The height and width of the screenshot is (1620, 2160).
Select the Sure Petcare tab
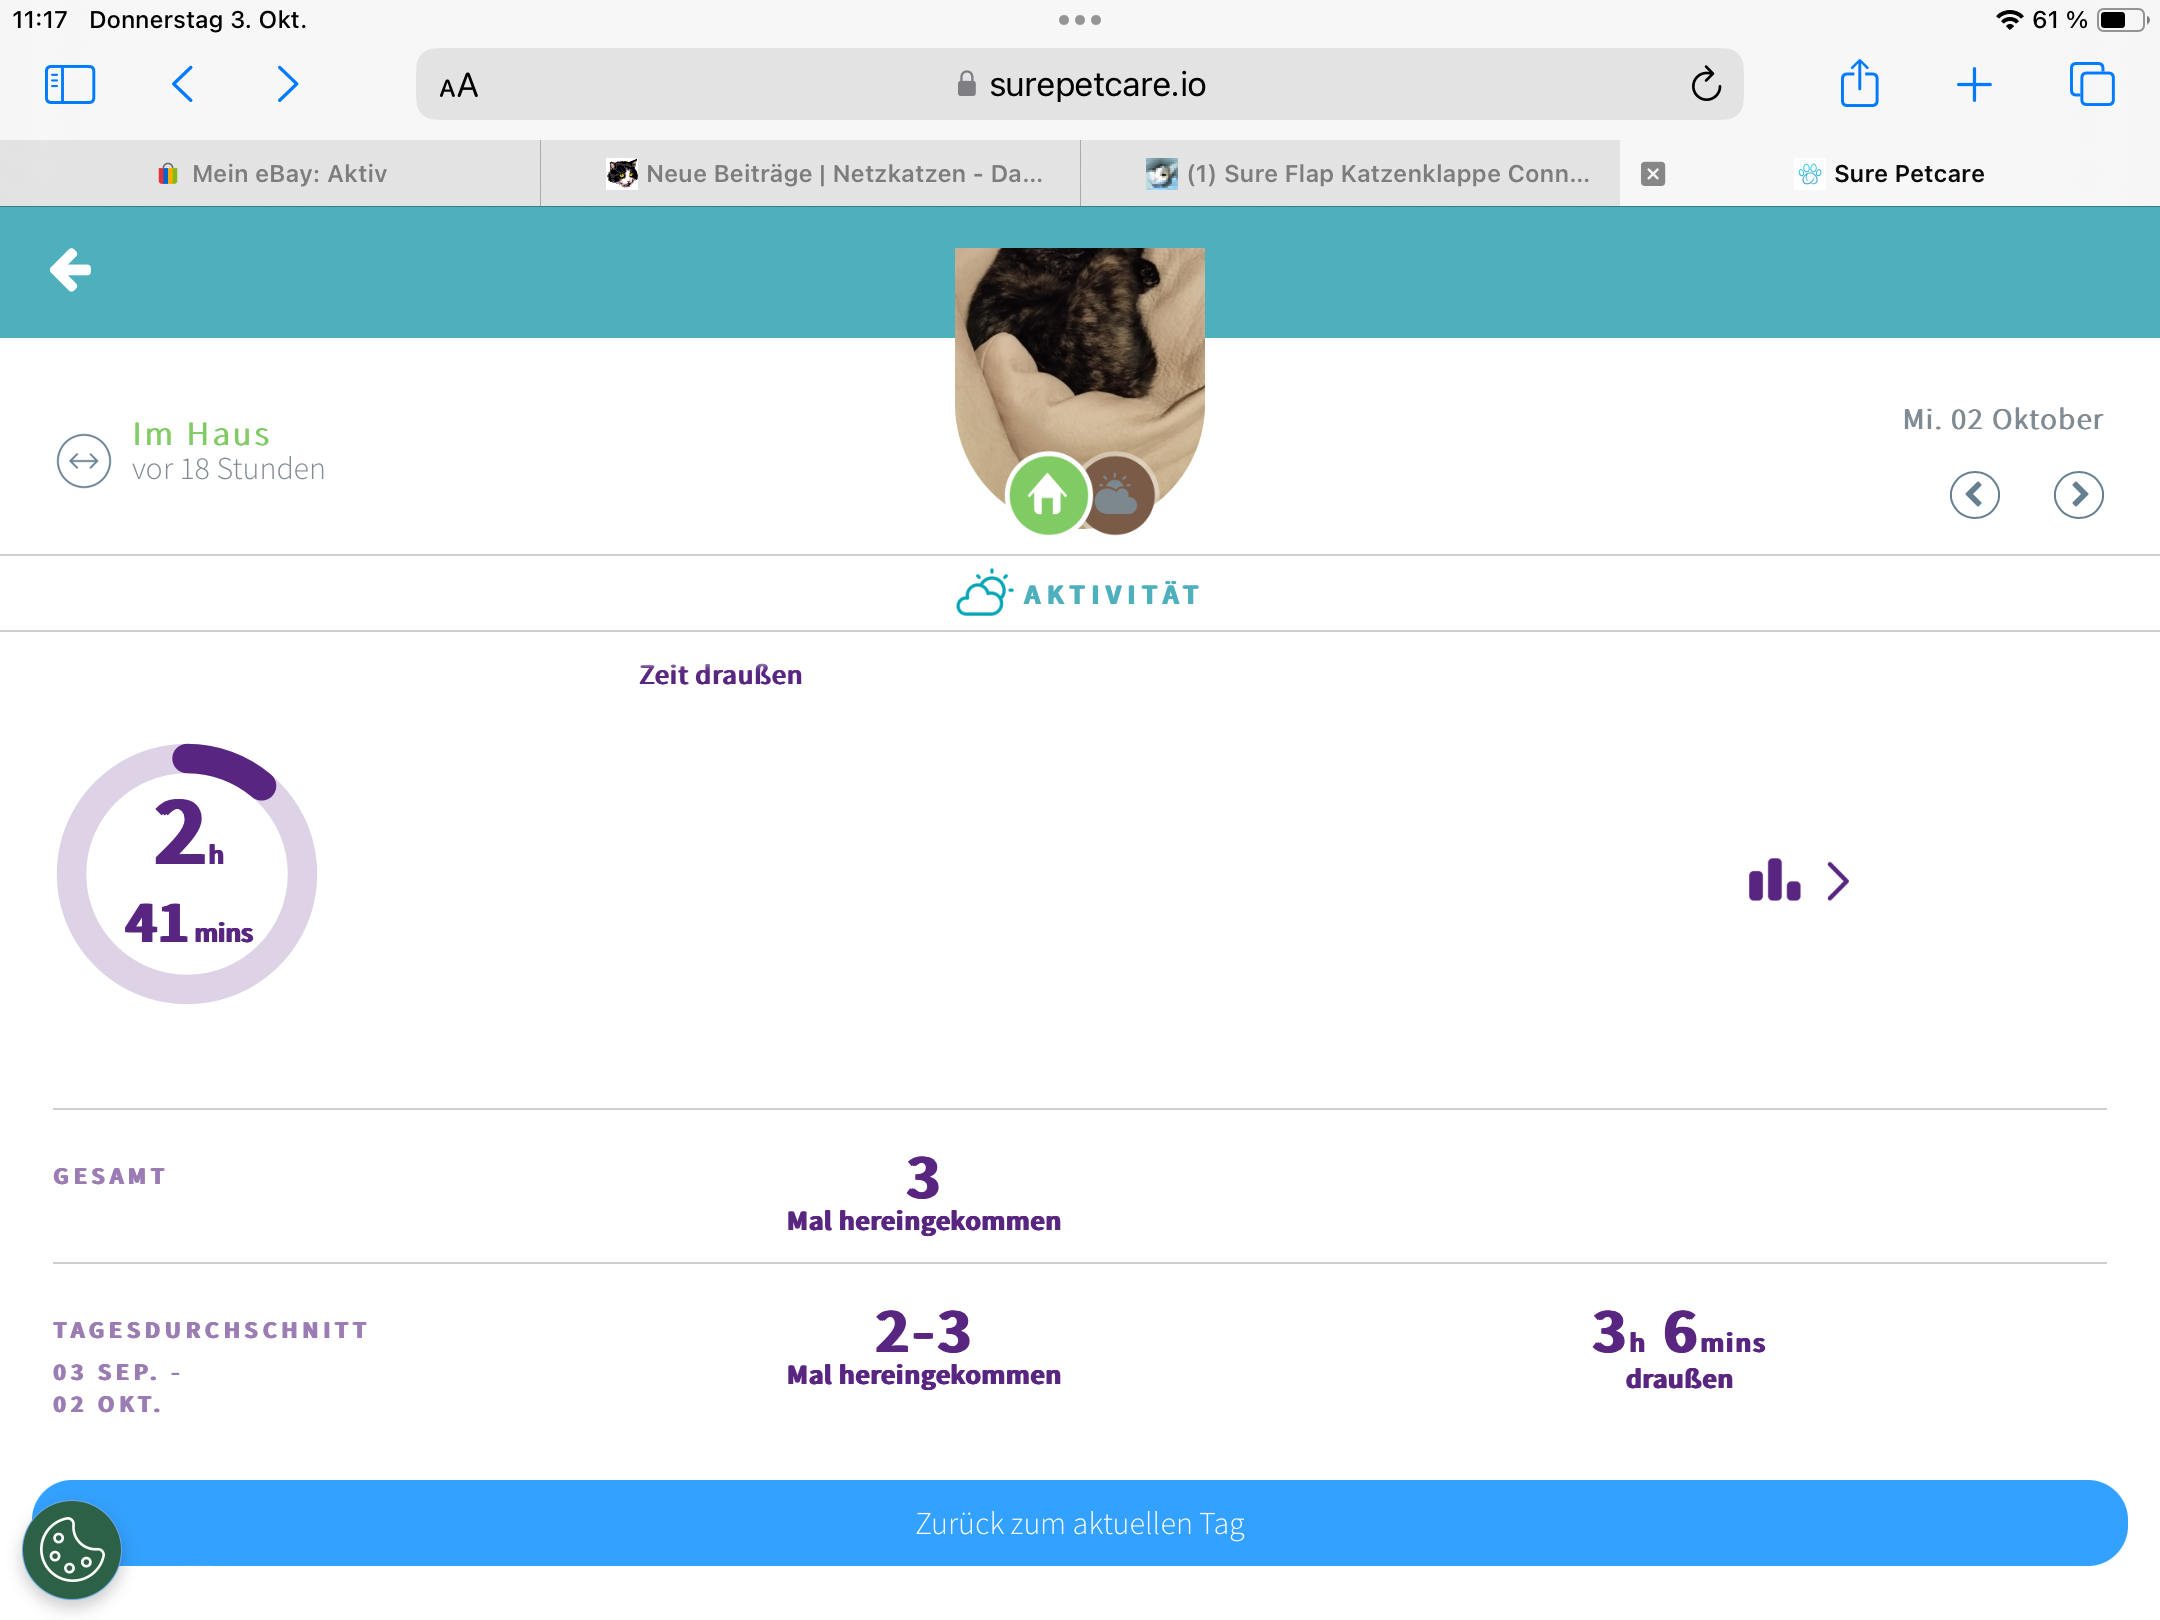click(x=1890, y=174)
